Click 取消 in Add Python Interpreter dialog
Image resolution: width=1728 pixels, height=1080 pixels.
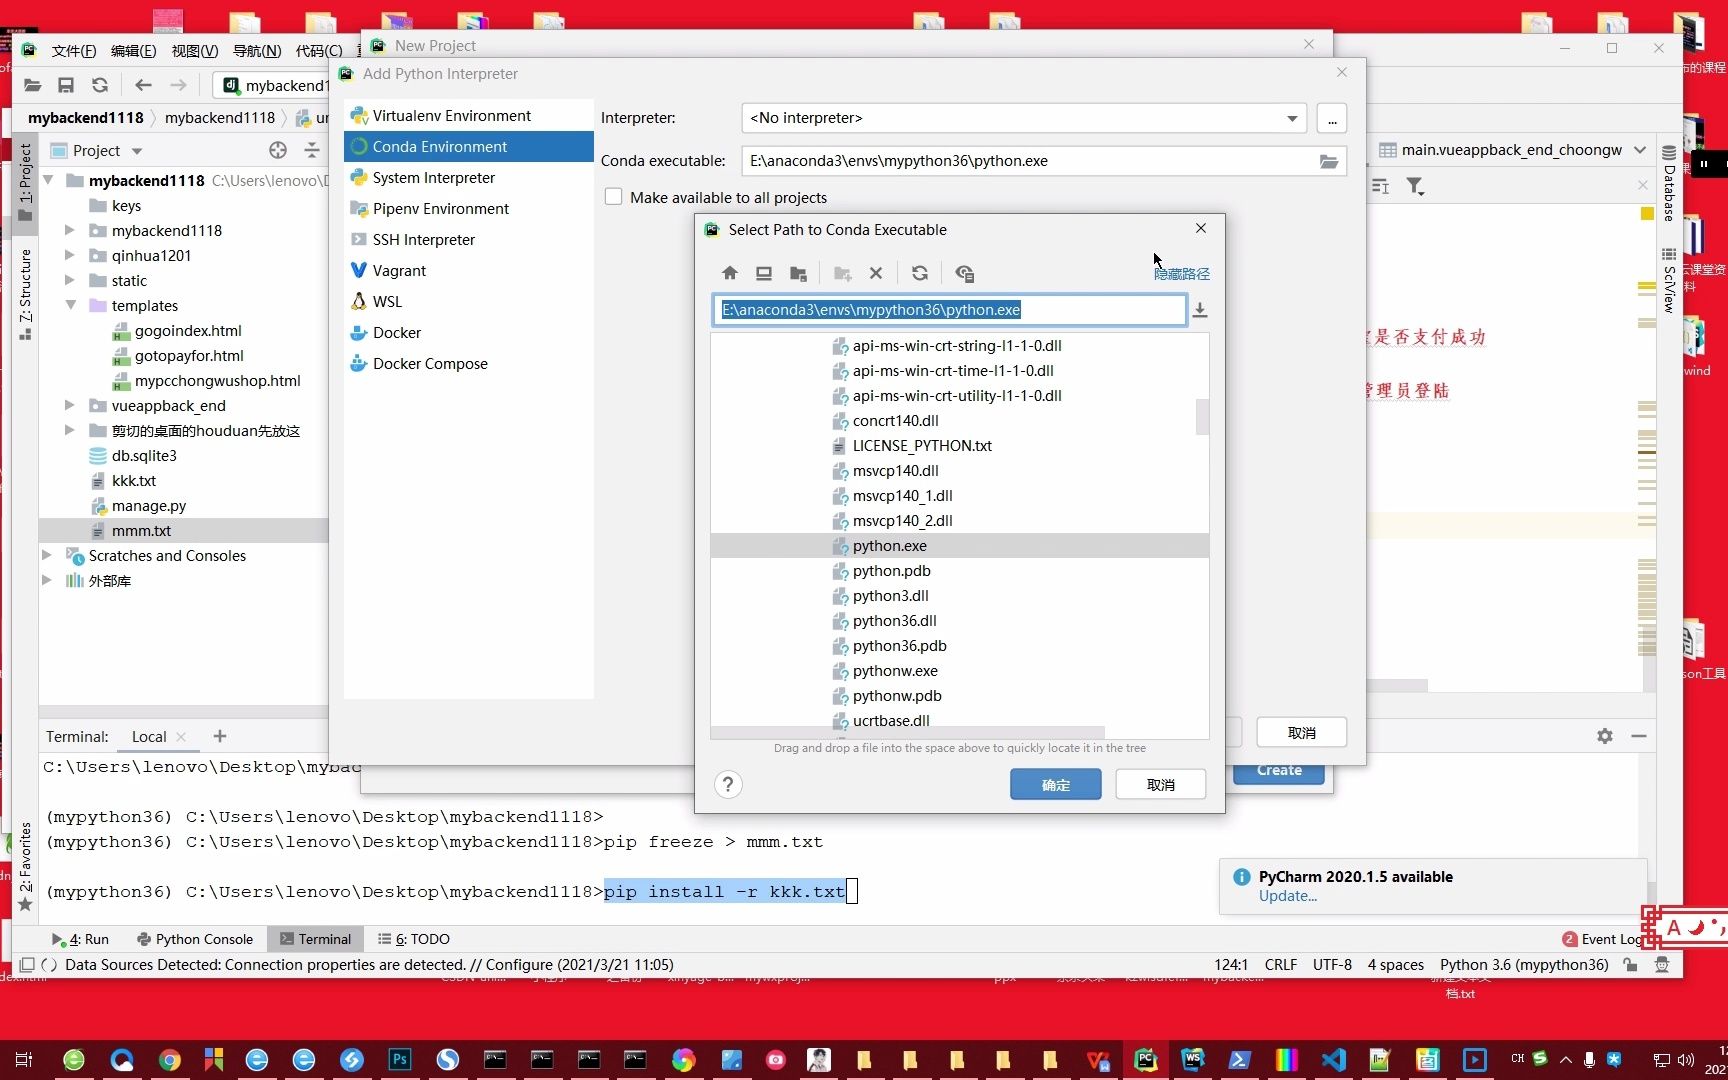[x=1301, y=732]
